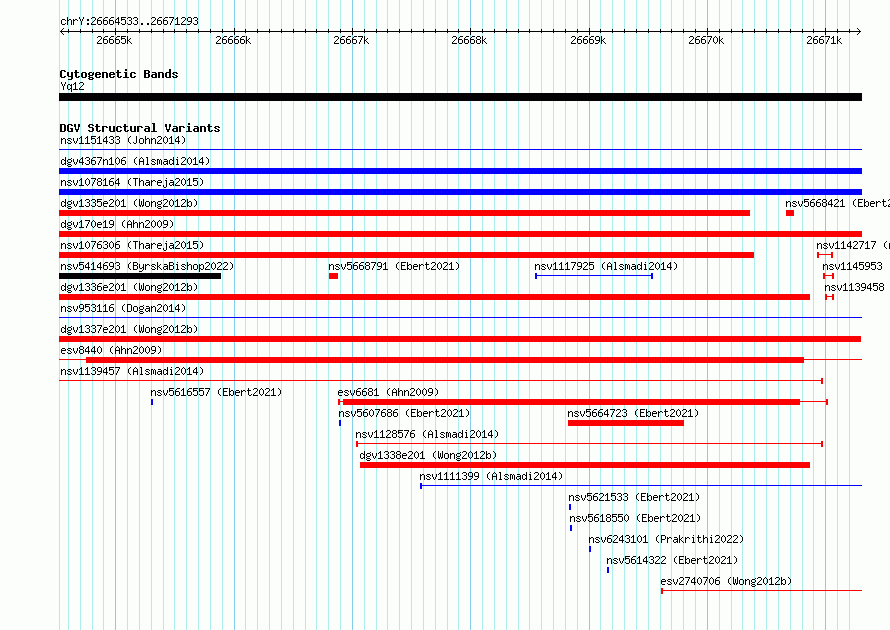Viewport: 890px width, 630px height.
Task: Select dgv1338e201 (Wong2012b) label
Action: (428, 455)
